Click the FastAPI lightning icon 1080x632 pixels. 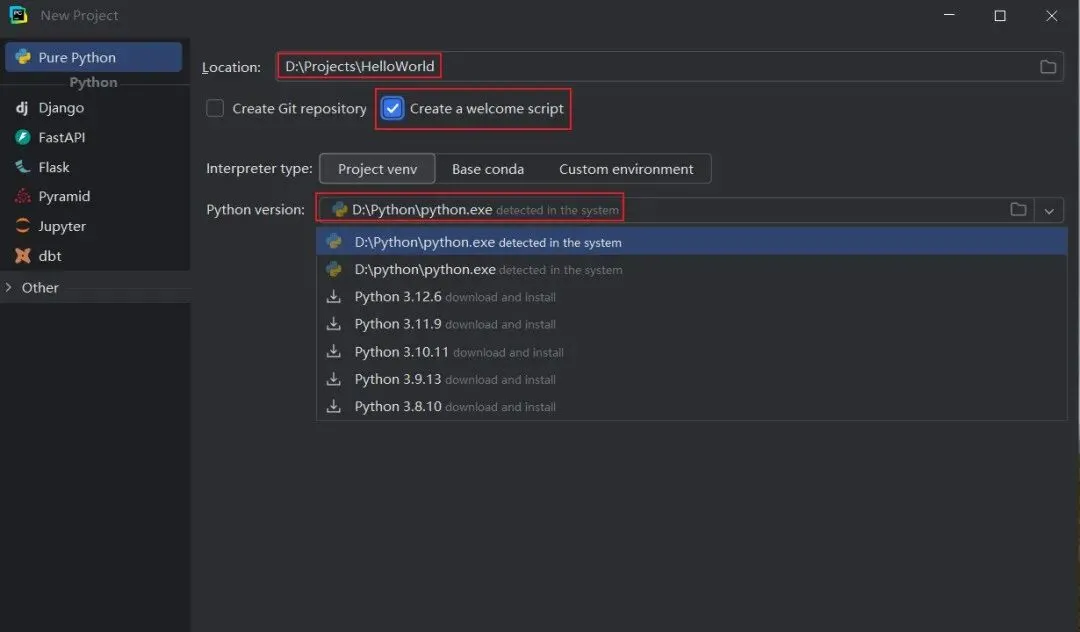23,137
